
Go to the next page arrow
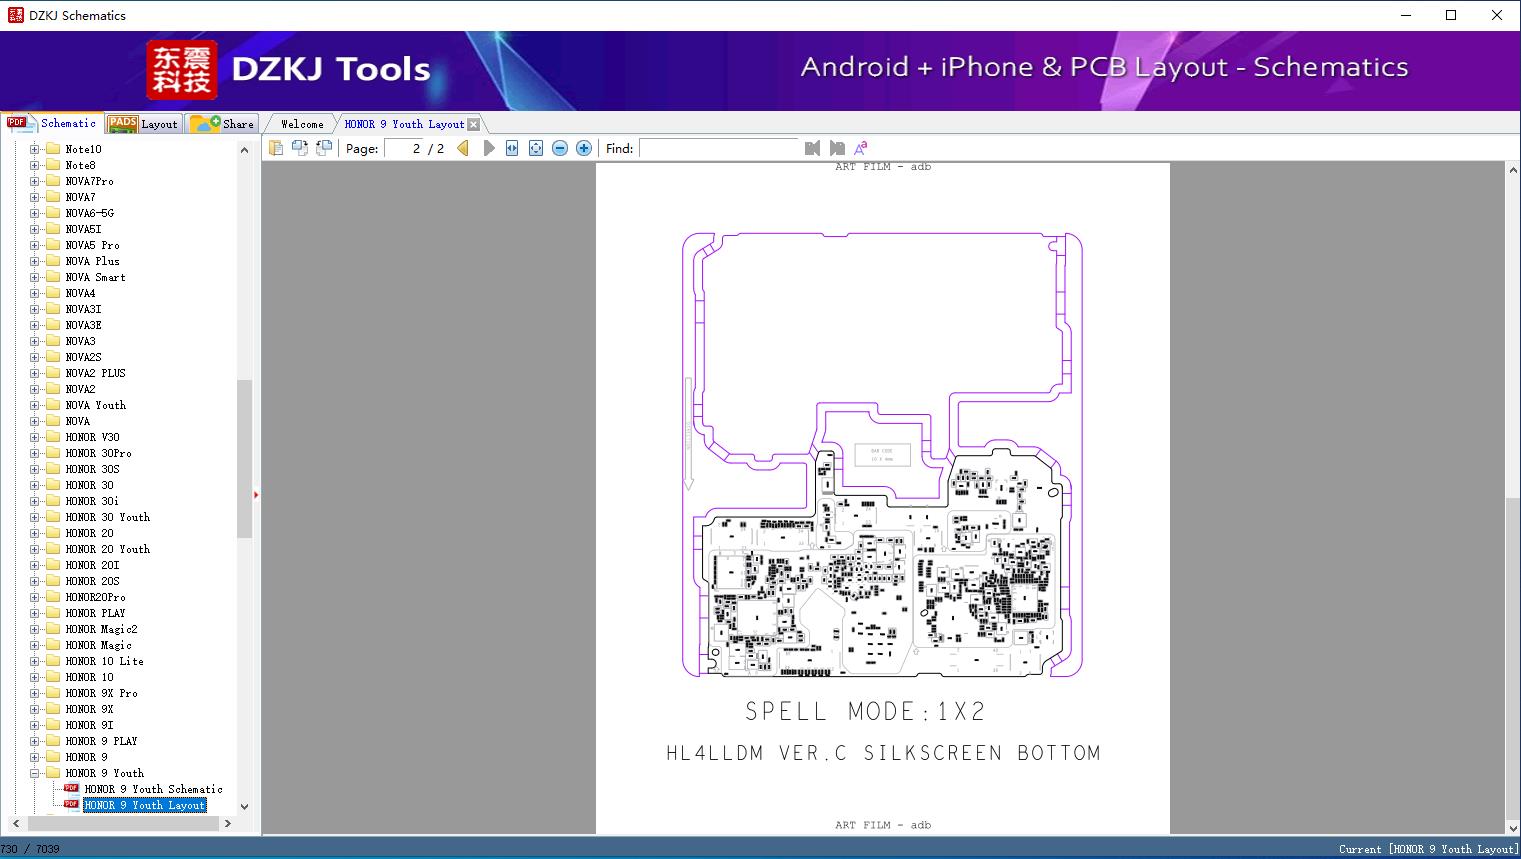click(489, 148)
